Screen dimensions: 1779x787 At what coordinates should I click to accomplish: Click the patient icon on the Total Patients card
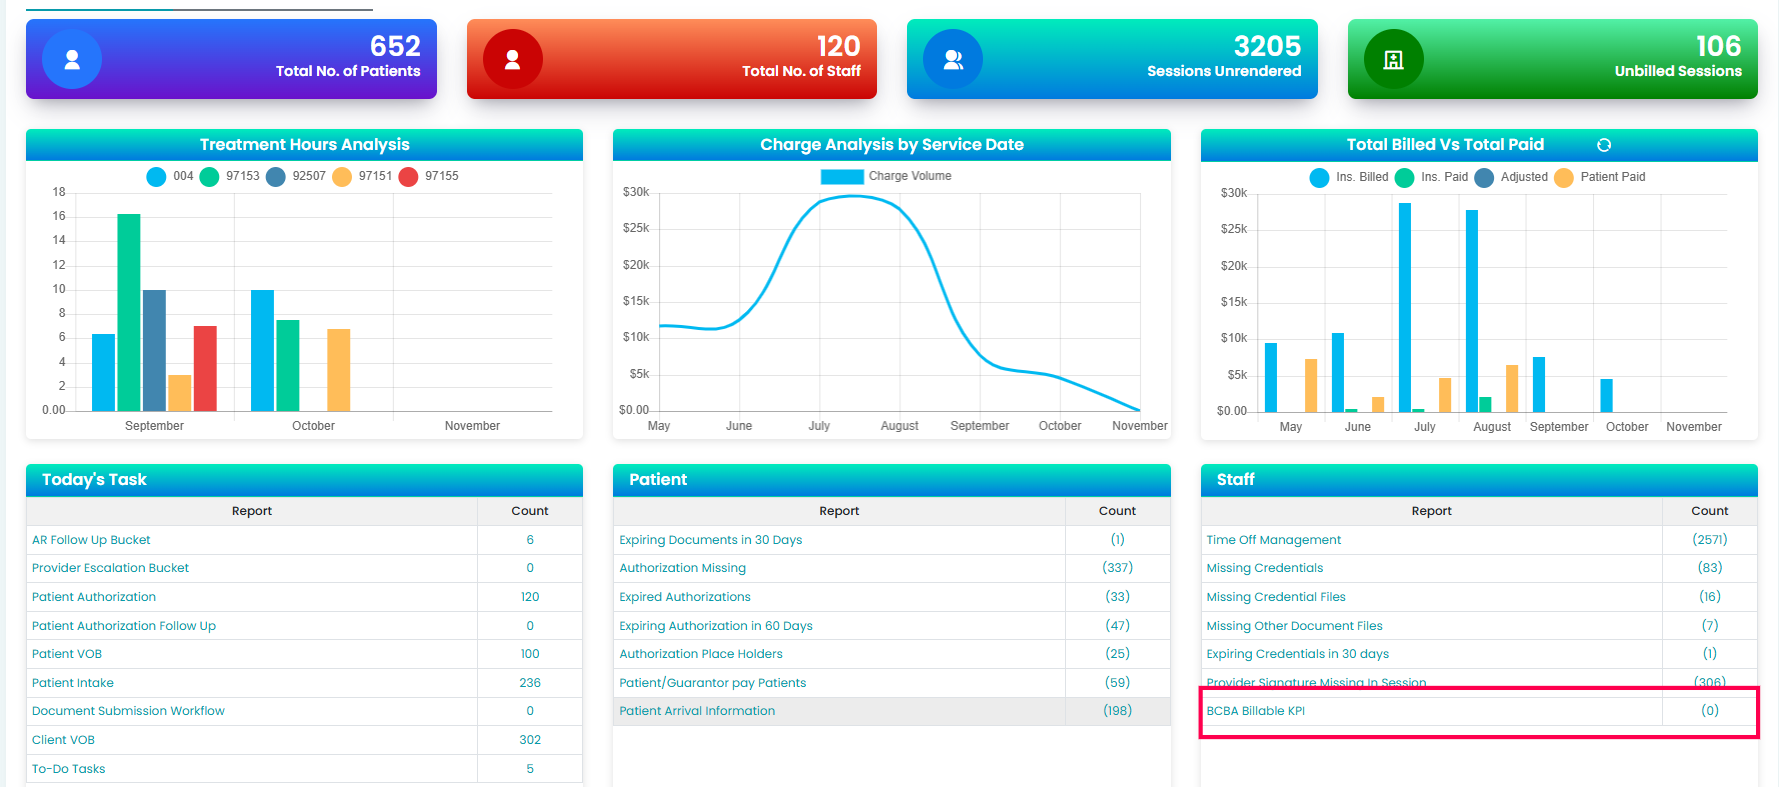coord(72,60)
